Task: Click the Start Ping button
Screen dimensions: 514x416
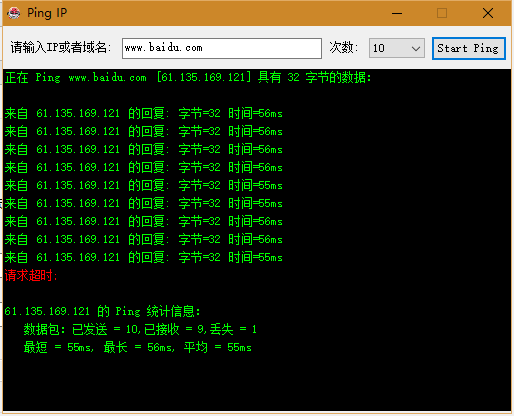Action: point(469,49)
